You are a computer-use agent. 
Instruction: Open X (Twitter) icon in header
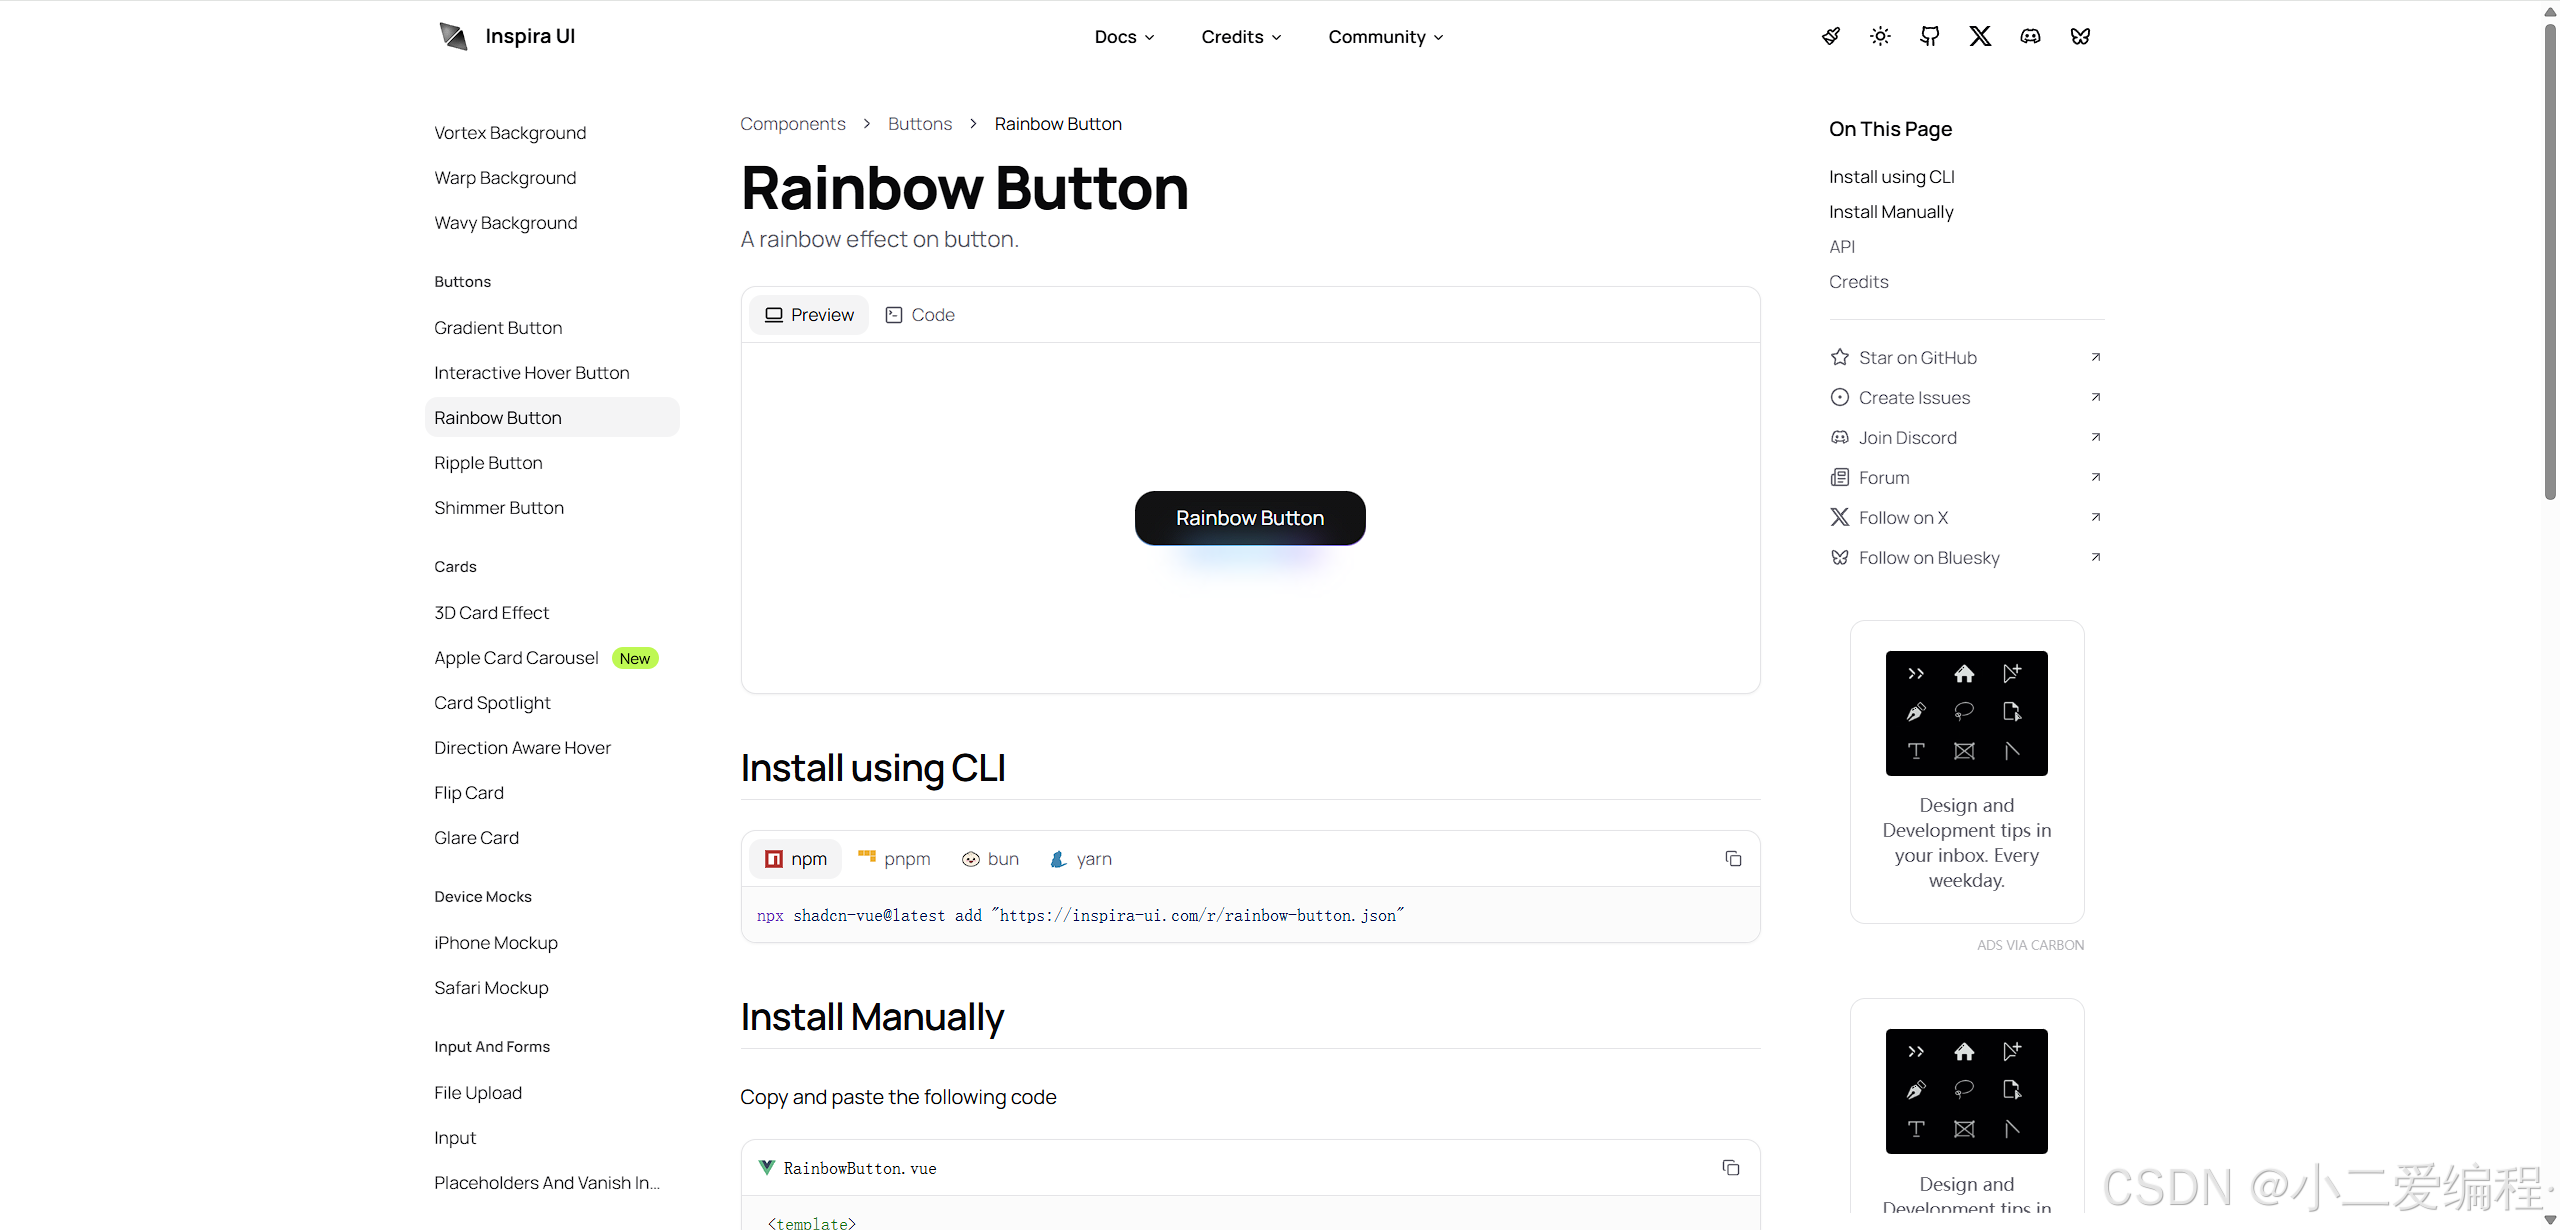1980,37
